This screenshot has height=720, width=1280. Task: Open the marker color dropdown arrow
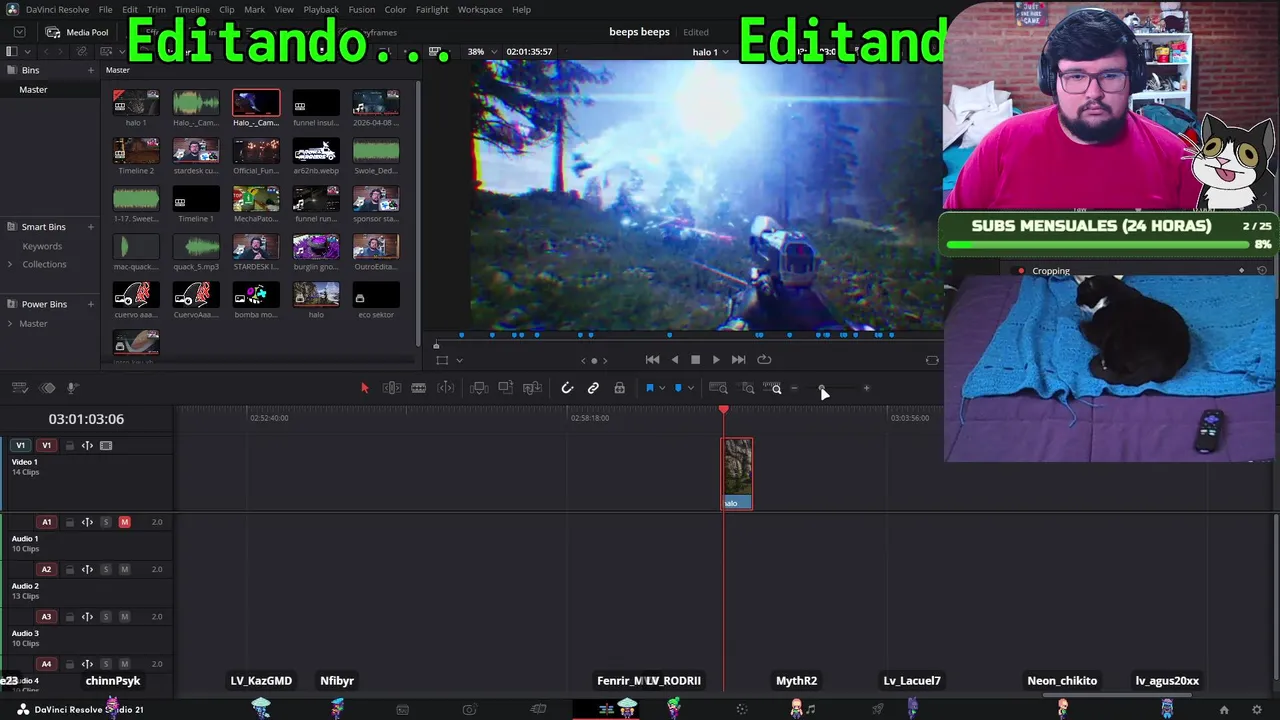coord(690,388)
